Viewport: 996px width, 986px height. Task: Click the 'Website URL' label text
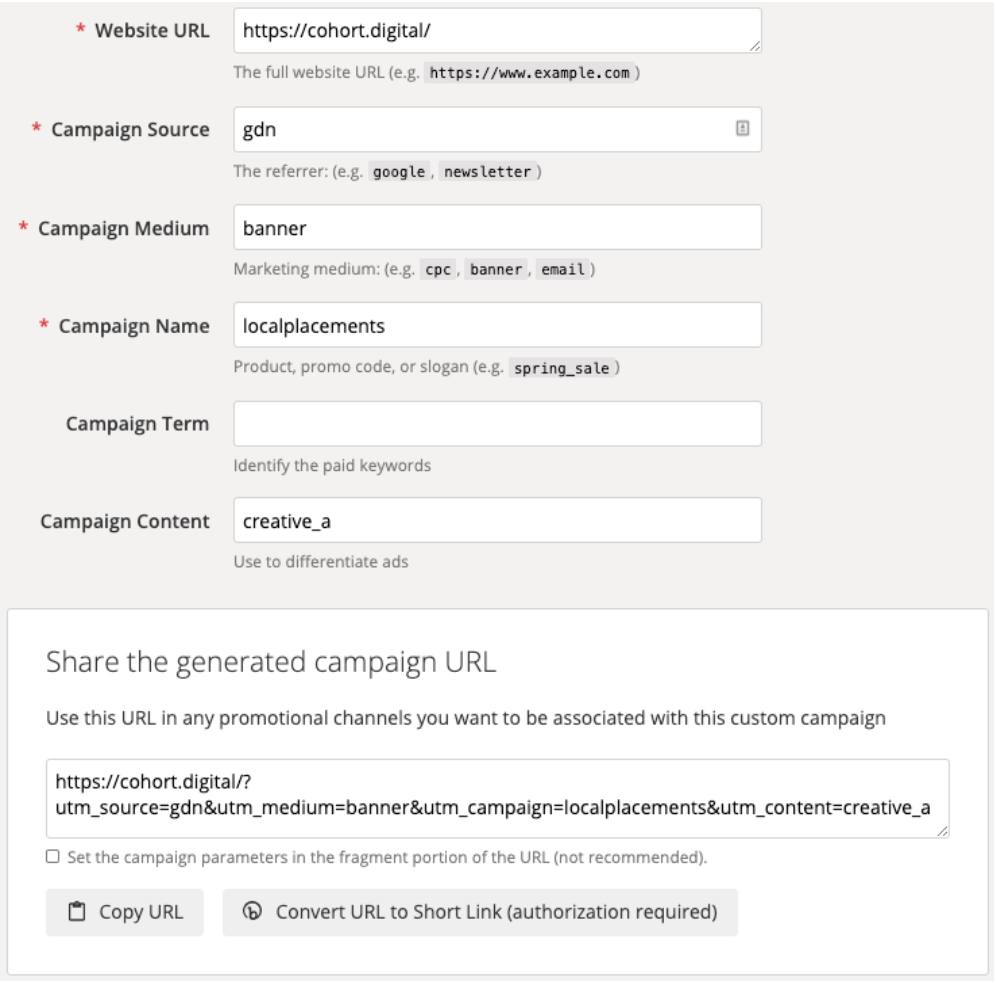152,30
